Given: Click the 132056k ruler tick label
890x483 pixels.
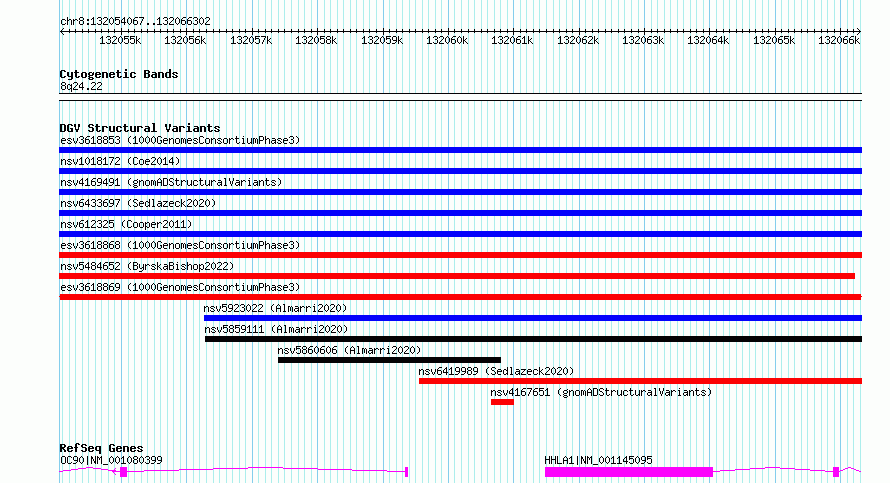Looking at the screenshot, I should coord(186,40).
